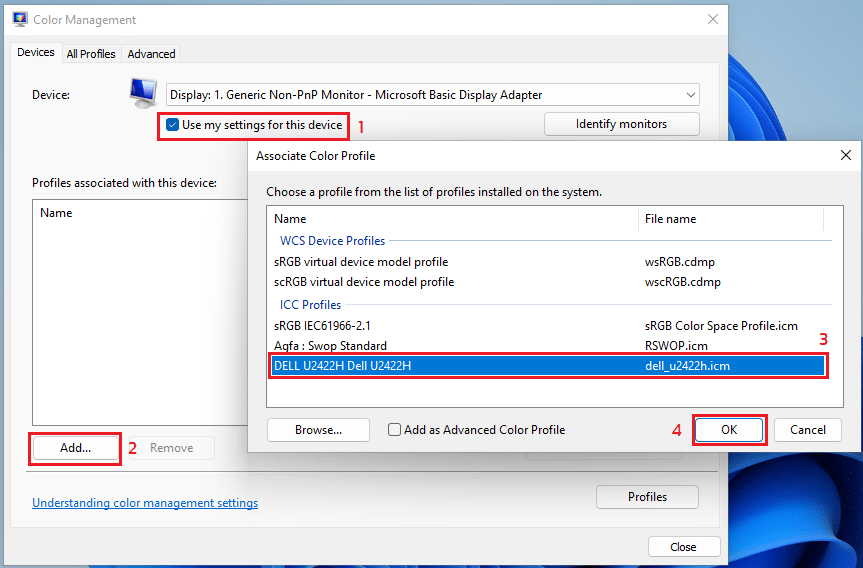Screen dimensions: 863x568
Task: Click Name header in associated profiles list
Action: (56, 213)
